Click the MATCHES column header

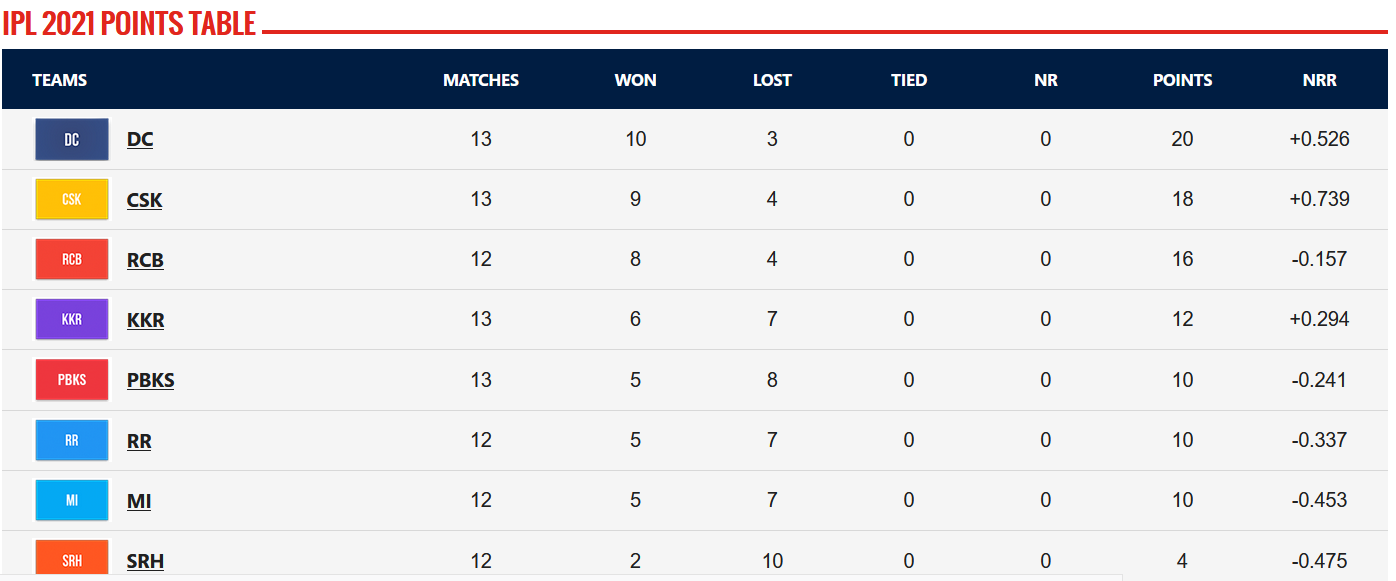pos(481,80)
